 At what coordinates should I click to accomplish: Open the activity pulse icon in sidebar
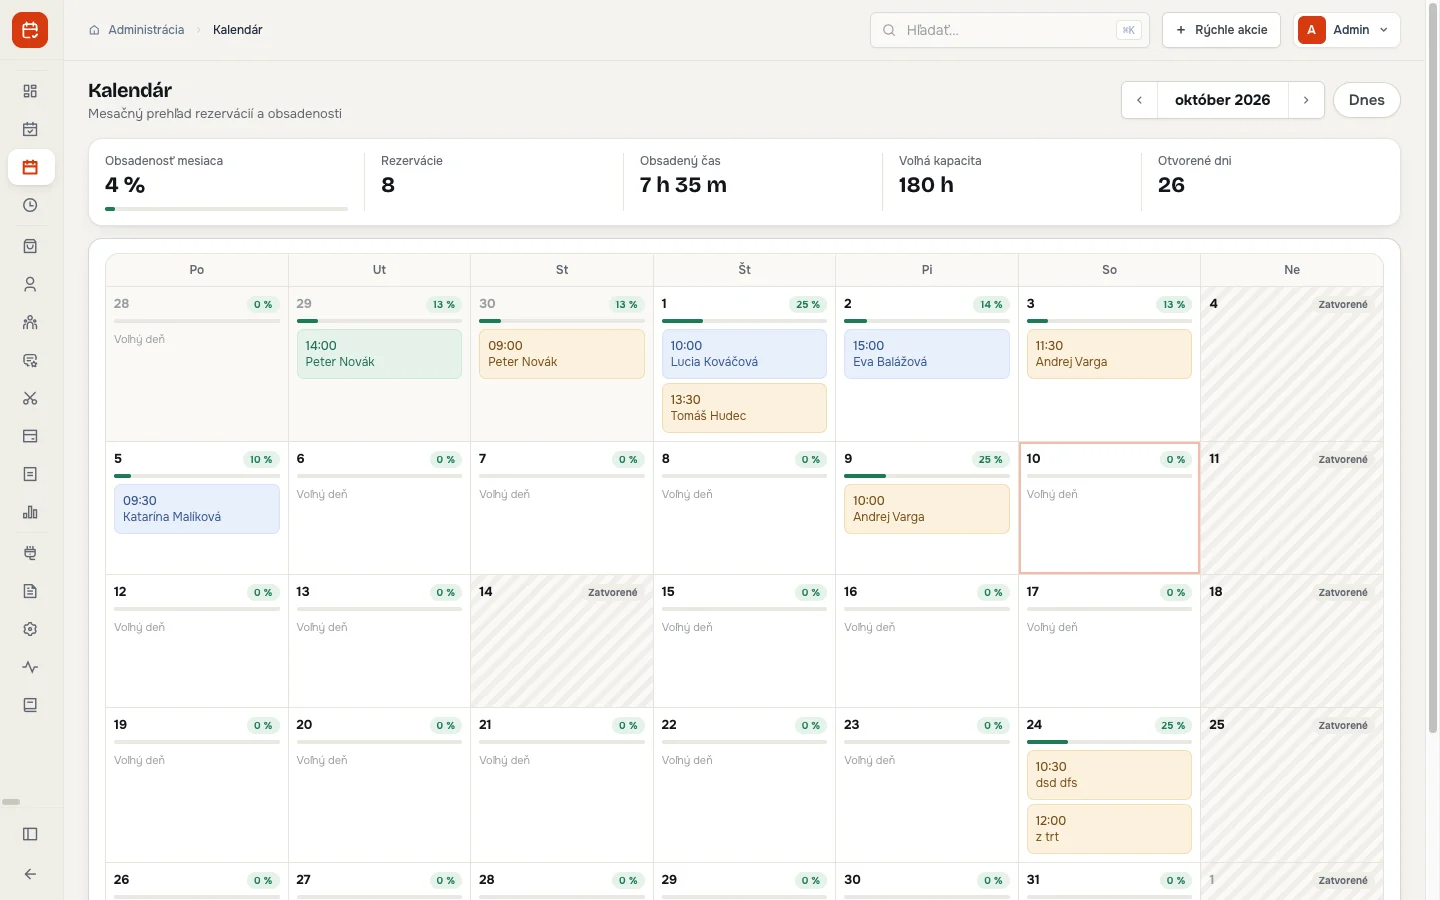coord(30,667)
